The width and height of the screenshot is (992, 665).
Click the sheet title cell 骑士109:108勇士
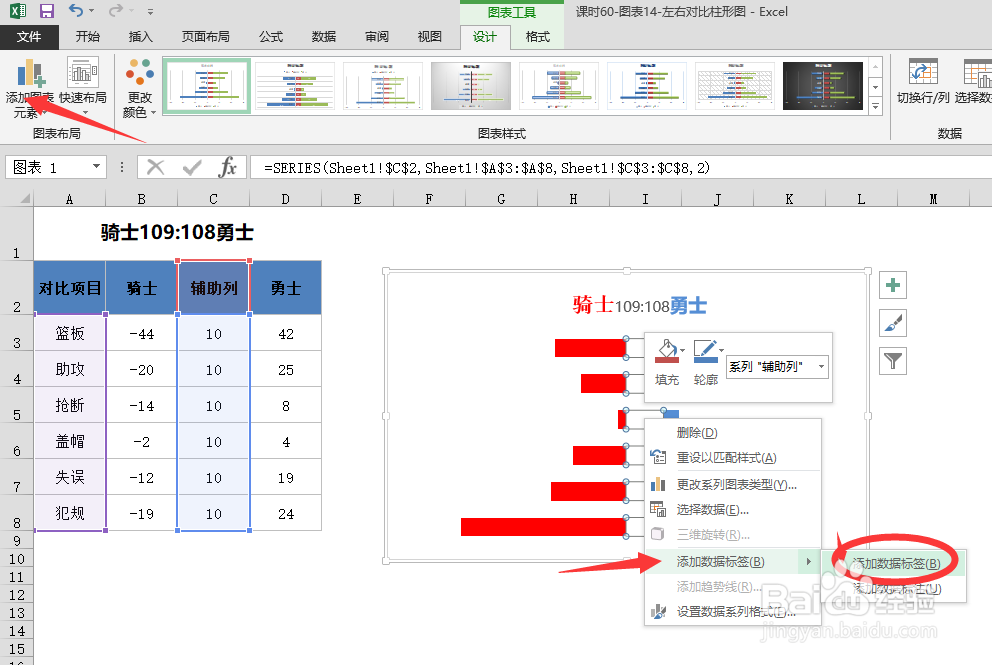tap(177, 232)
